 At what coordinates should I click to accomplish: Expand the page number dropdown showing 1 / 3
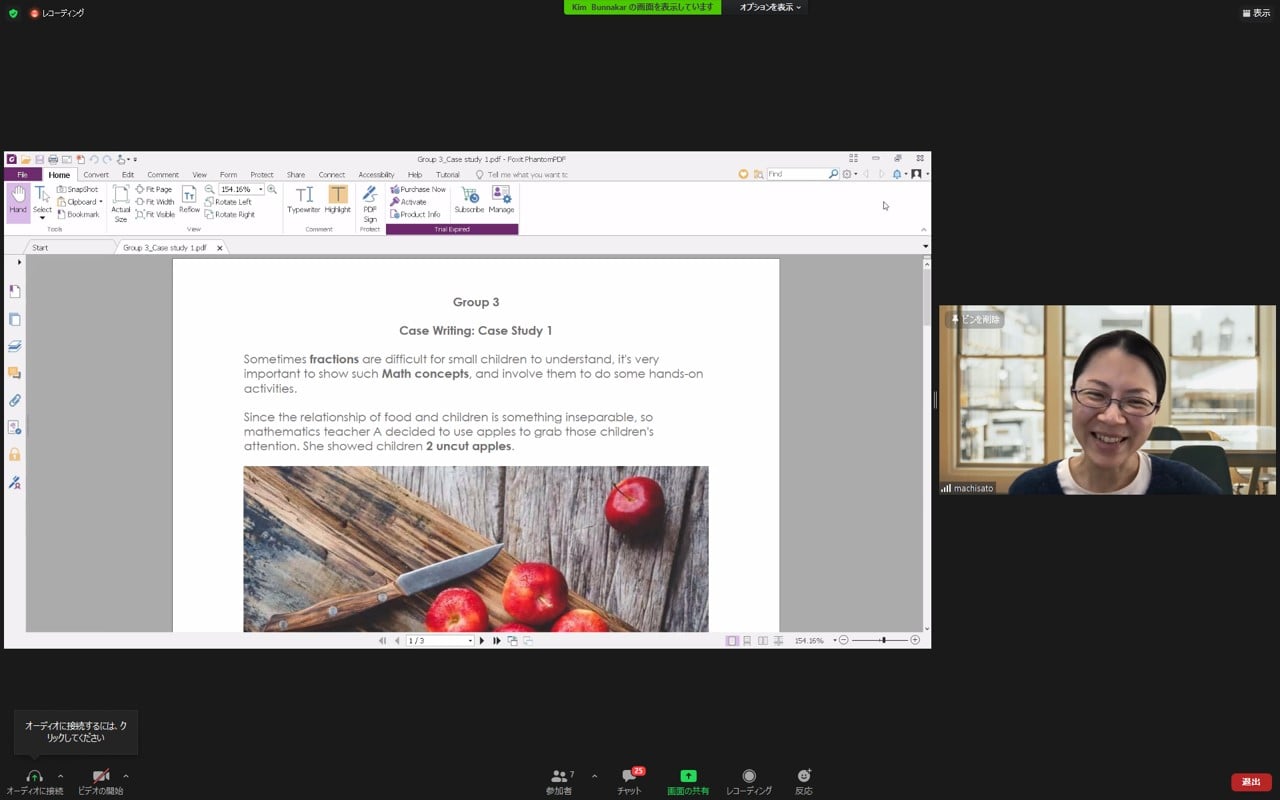[x=470, y=641]
